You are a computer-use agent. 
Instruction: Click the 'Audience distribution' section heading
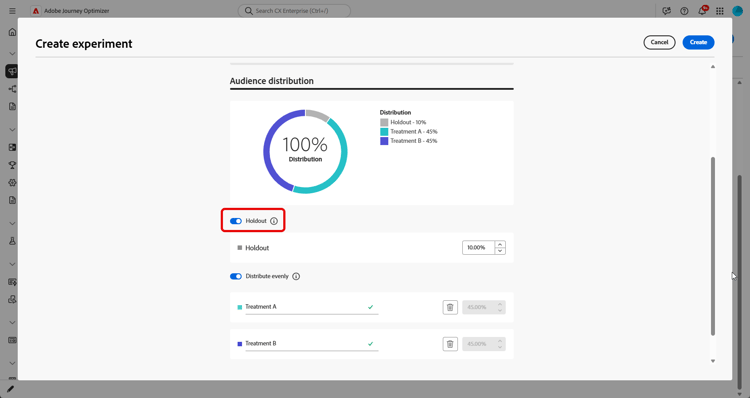tap(272, 81)
